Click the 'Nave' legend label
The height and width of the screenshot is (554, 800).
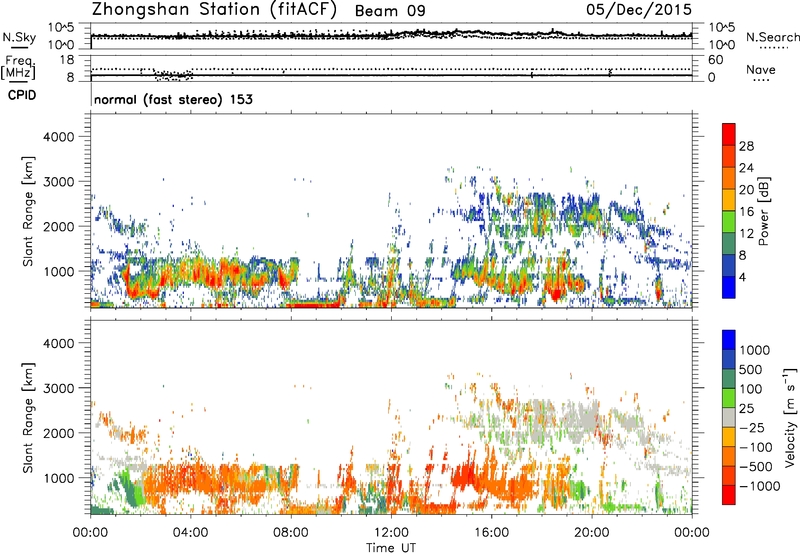(761, 70)
